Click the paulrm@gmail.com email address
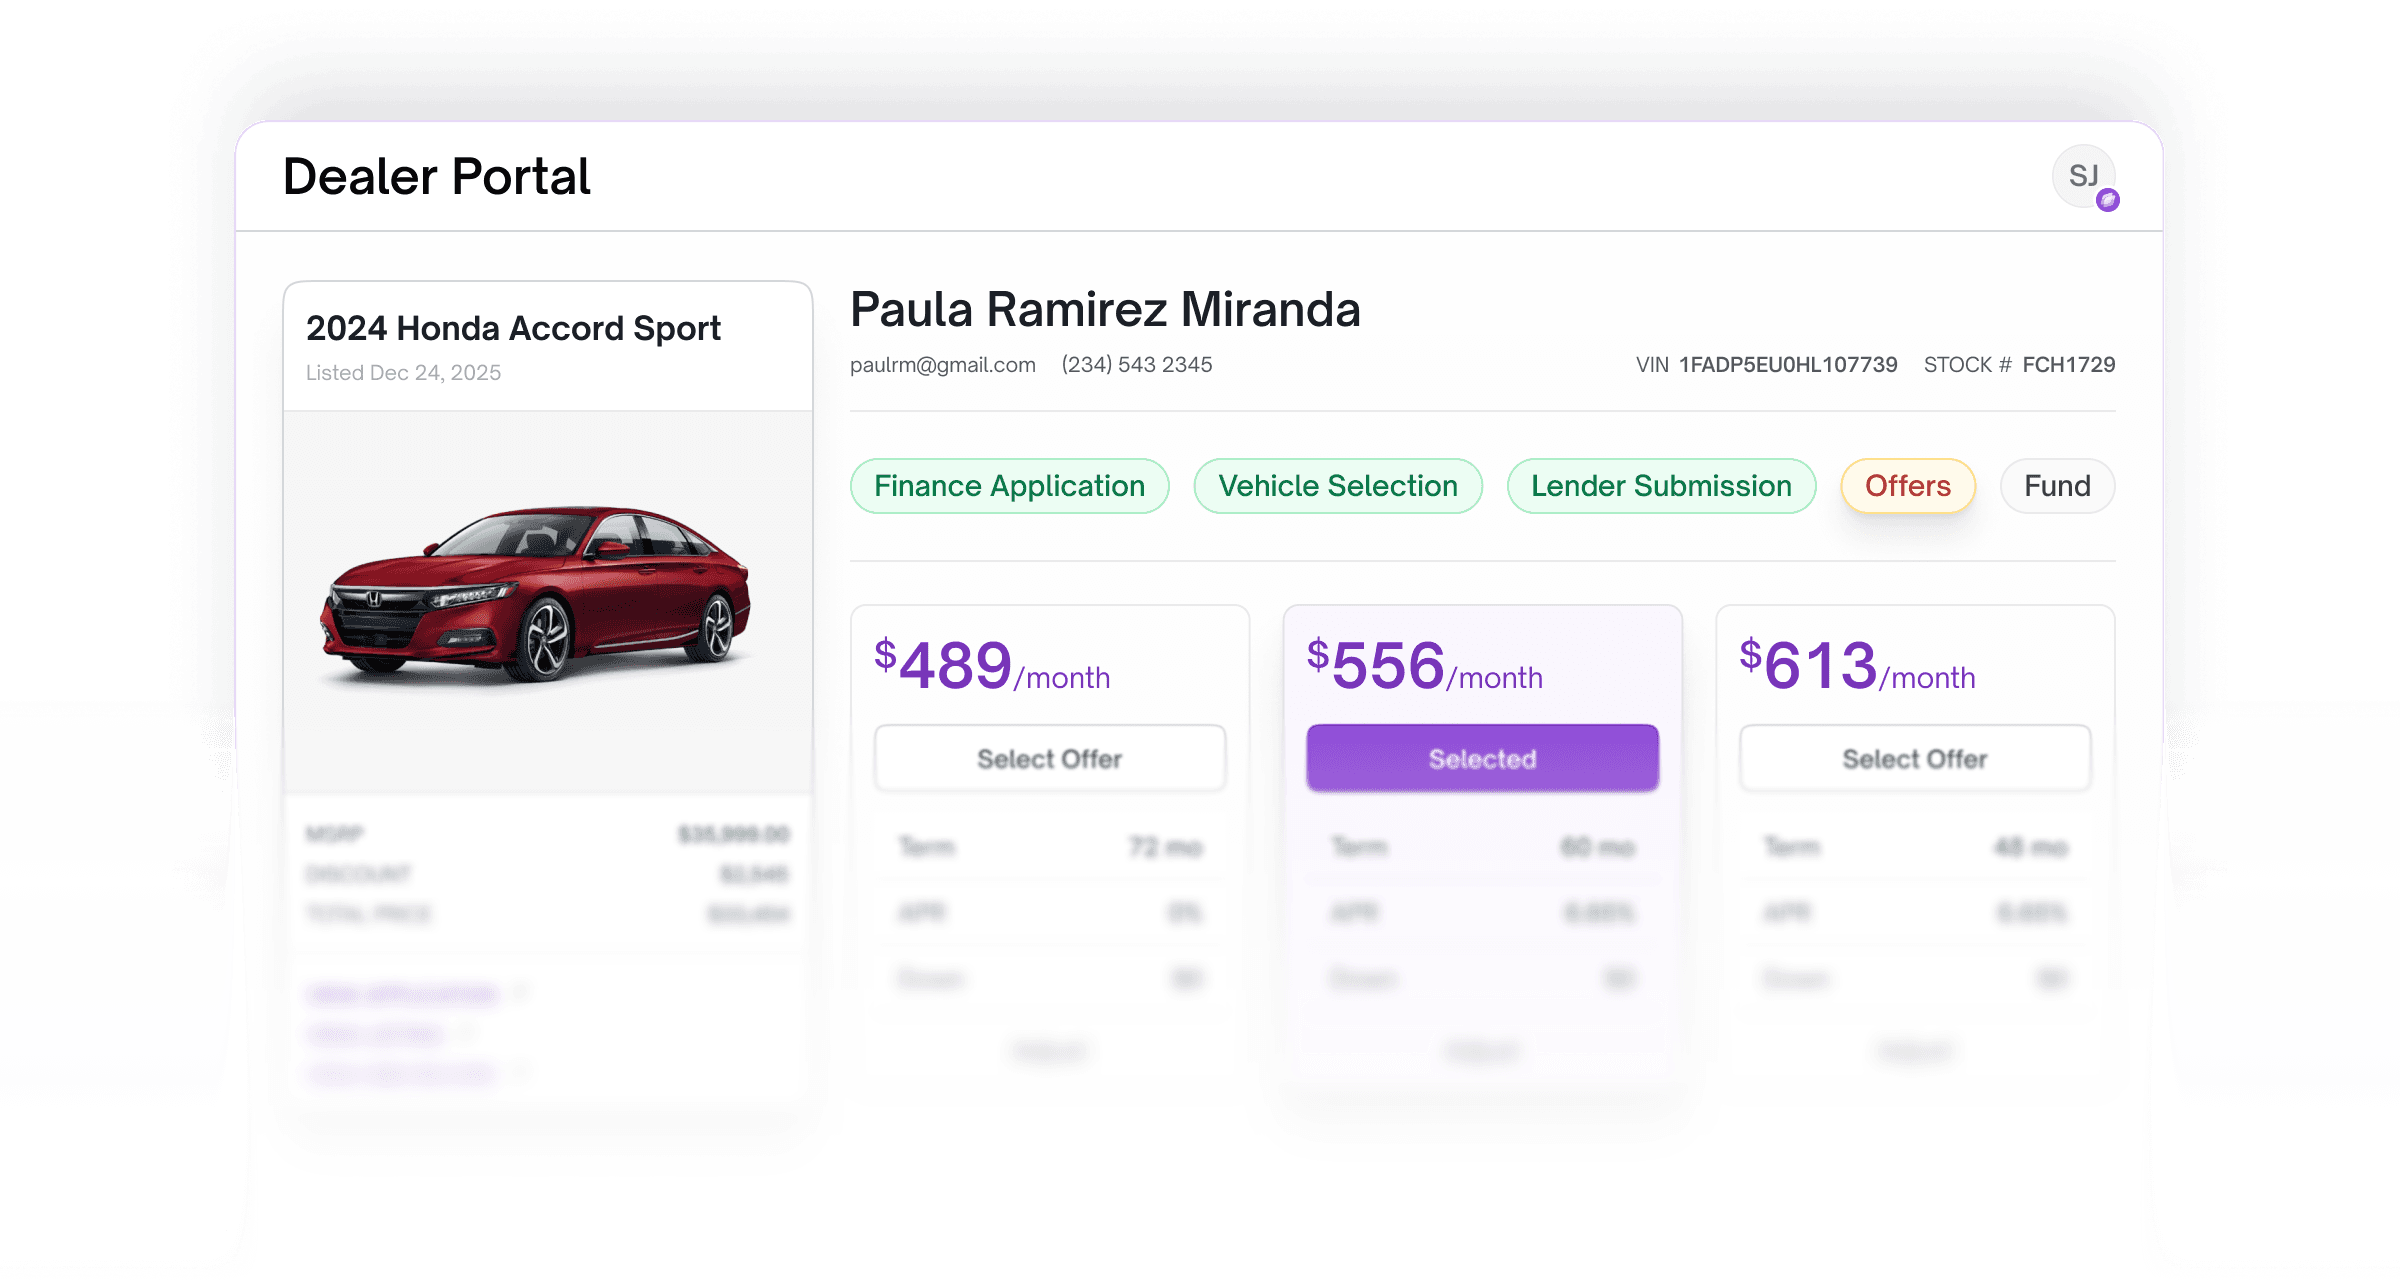 (942, 365)
